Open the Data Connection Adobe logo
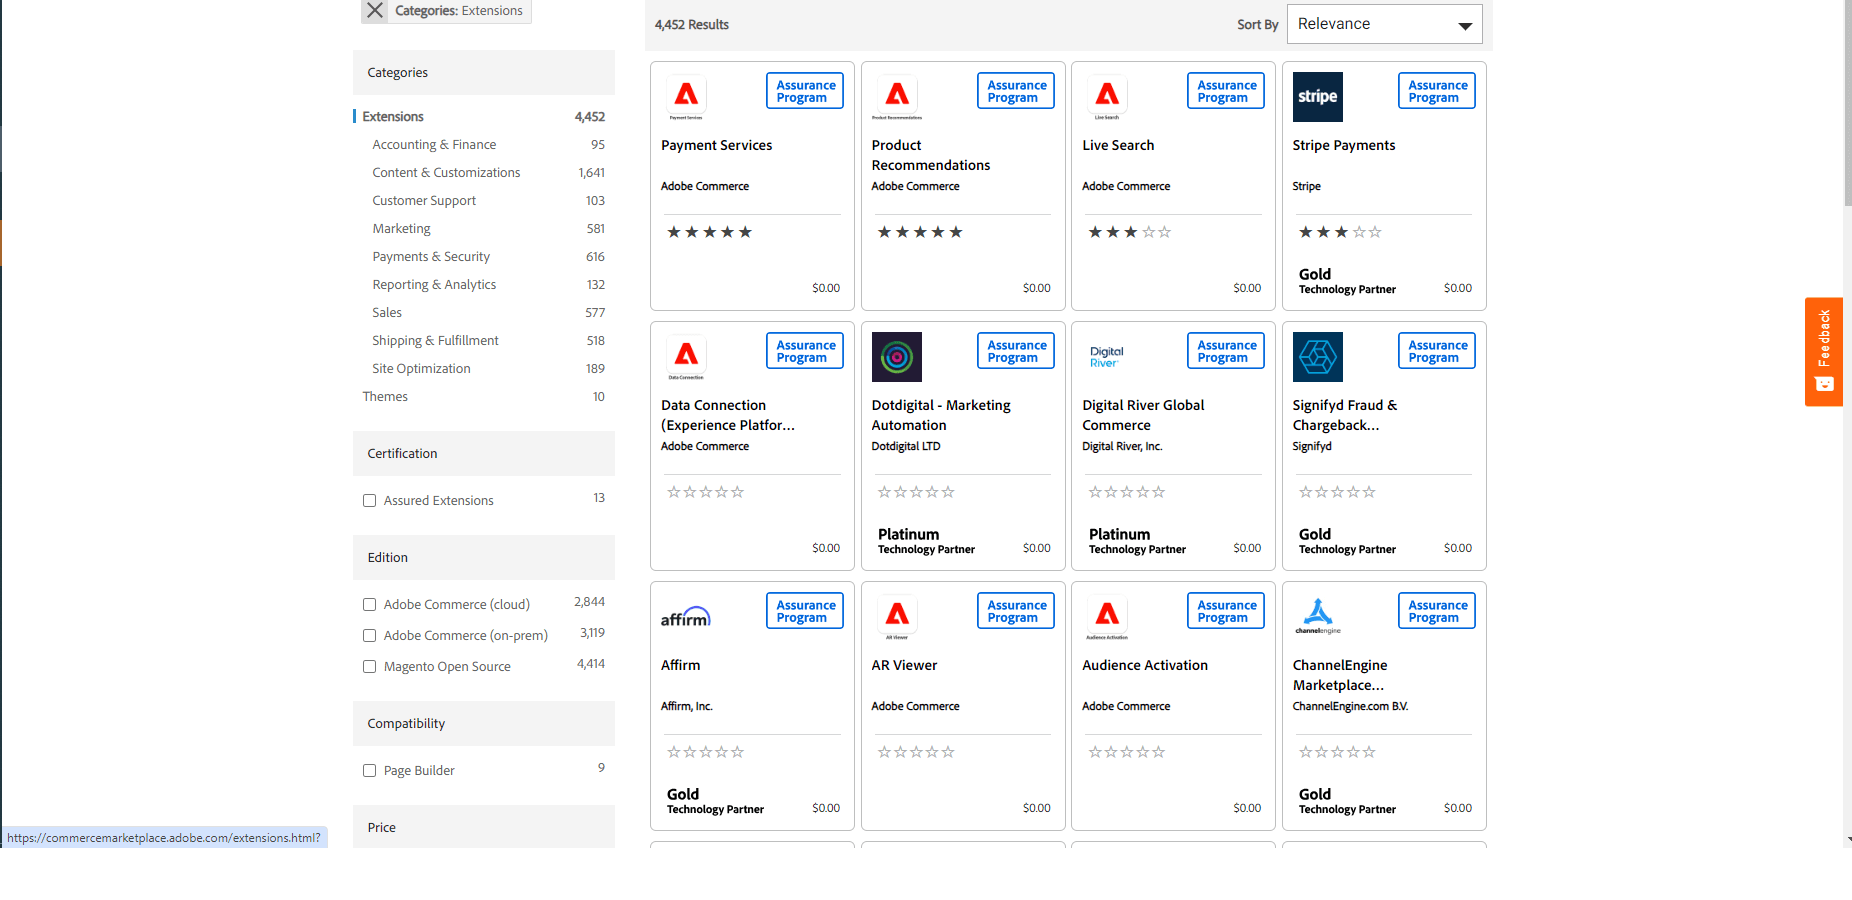Viewport: 1852px width, 900px height. 686,357
